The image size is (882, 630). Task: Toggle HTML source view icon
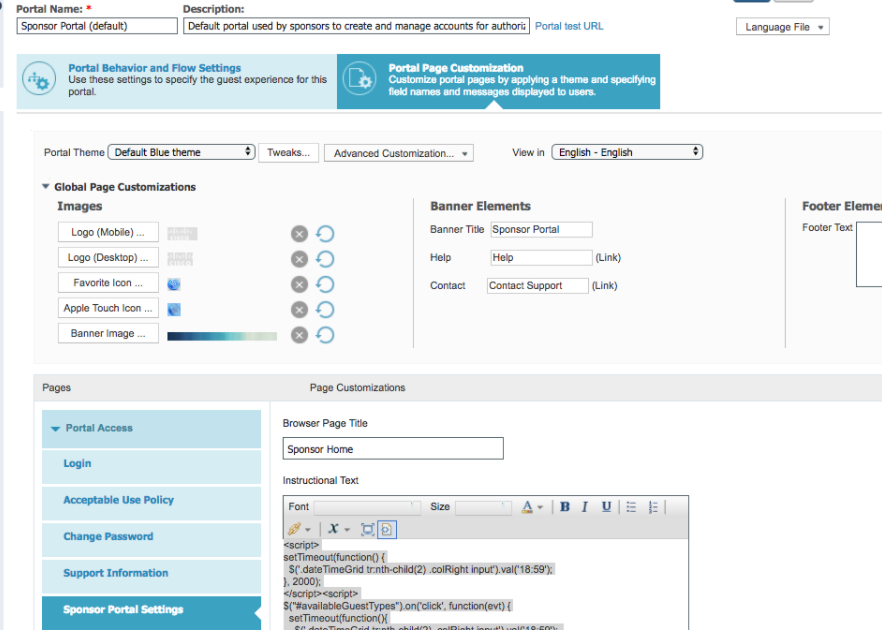click(x=386, y=529)
